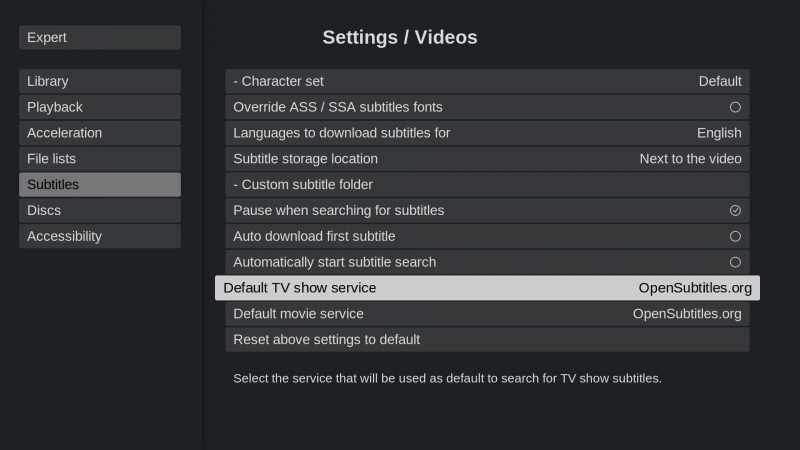
Task: Open Languages to download subtitles for
Action: 487,133
